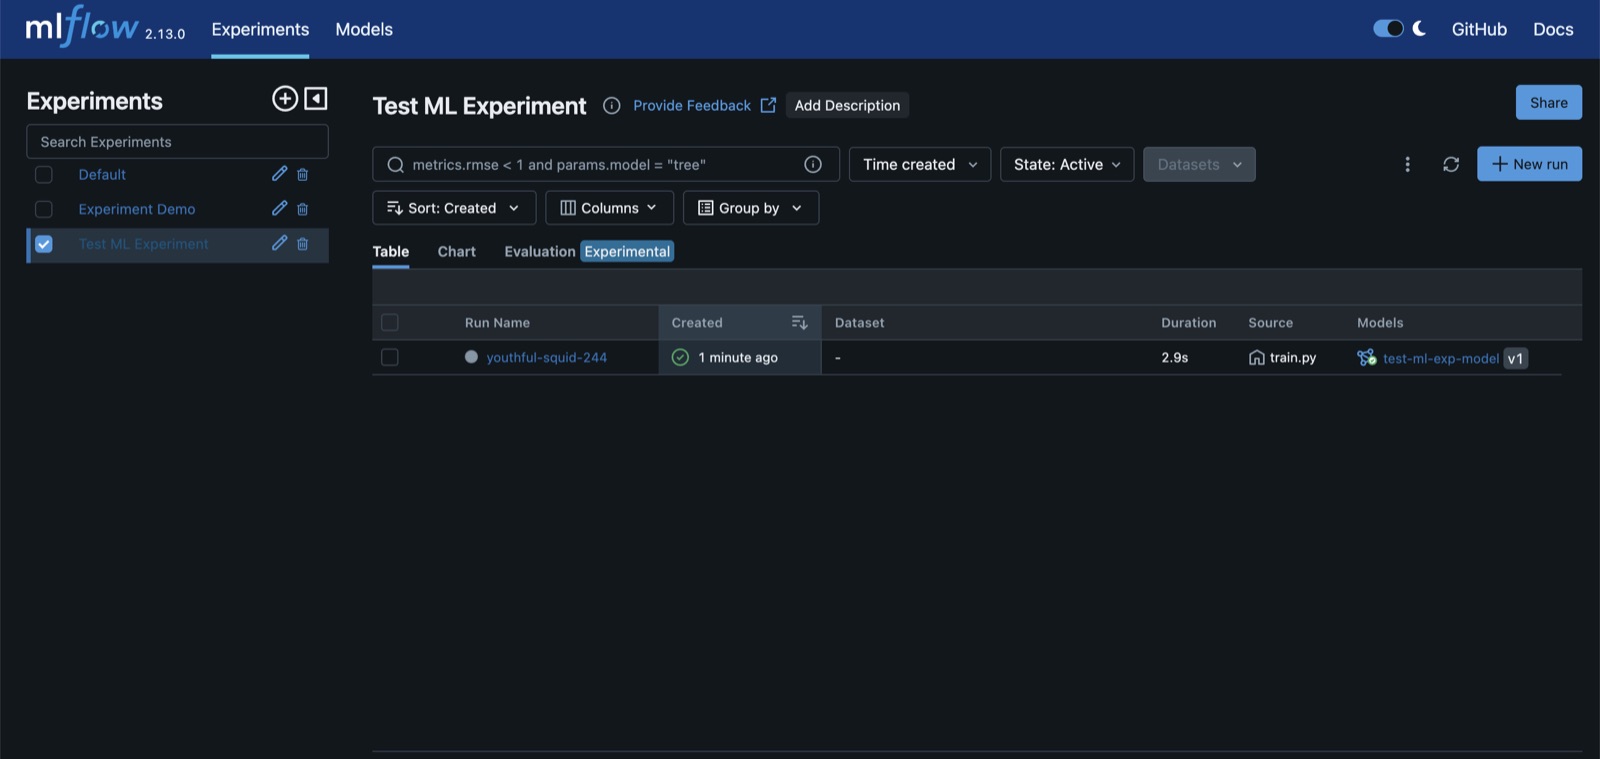Click the MLflow logo
The image size is (1600, 759).
82,27
